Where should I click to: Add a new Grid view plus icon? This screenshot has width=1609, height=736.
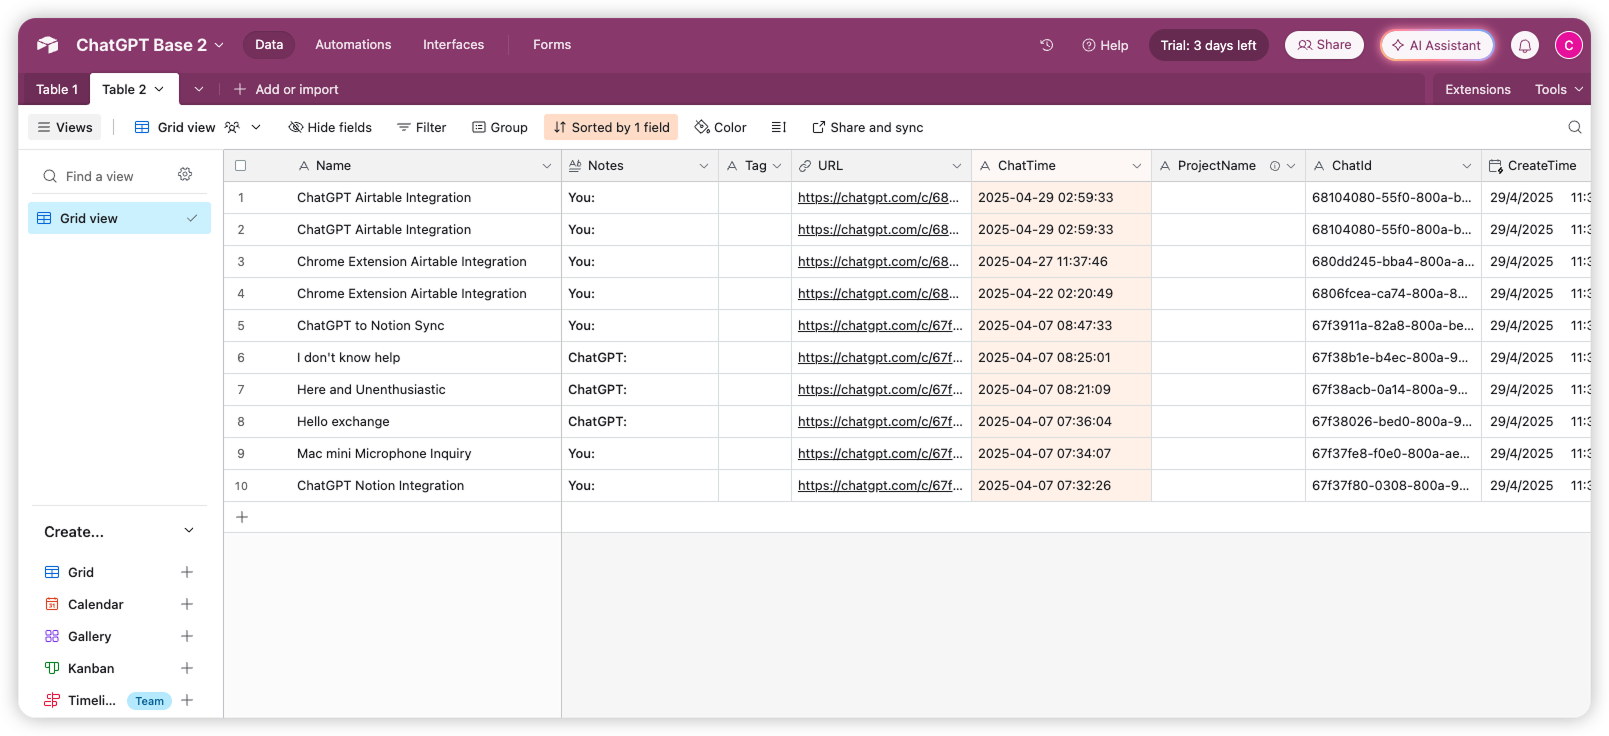click(187, 572)
